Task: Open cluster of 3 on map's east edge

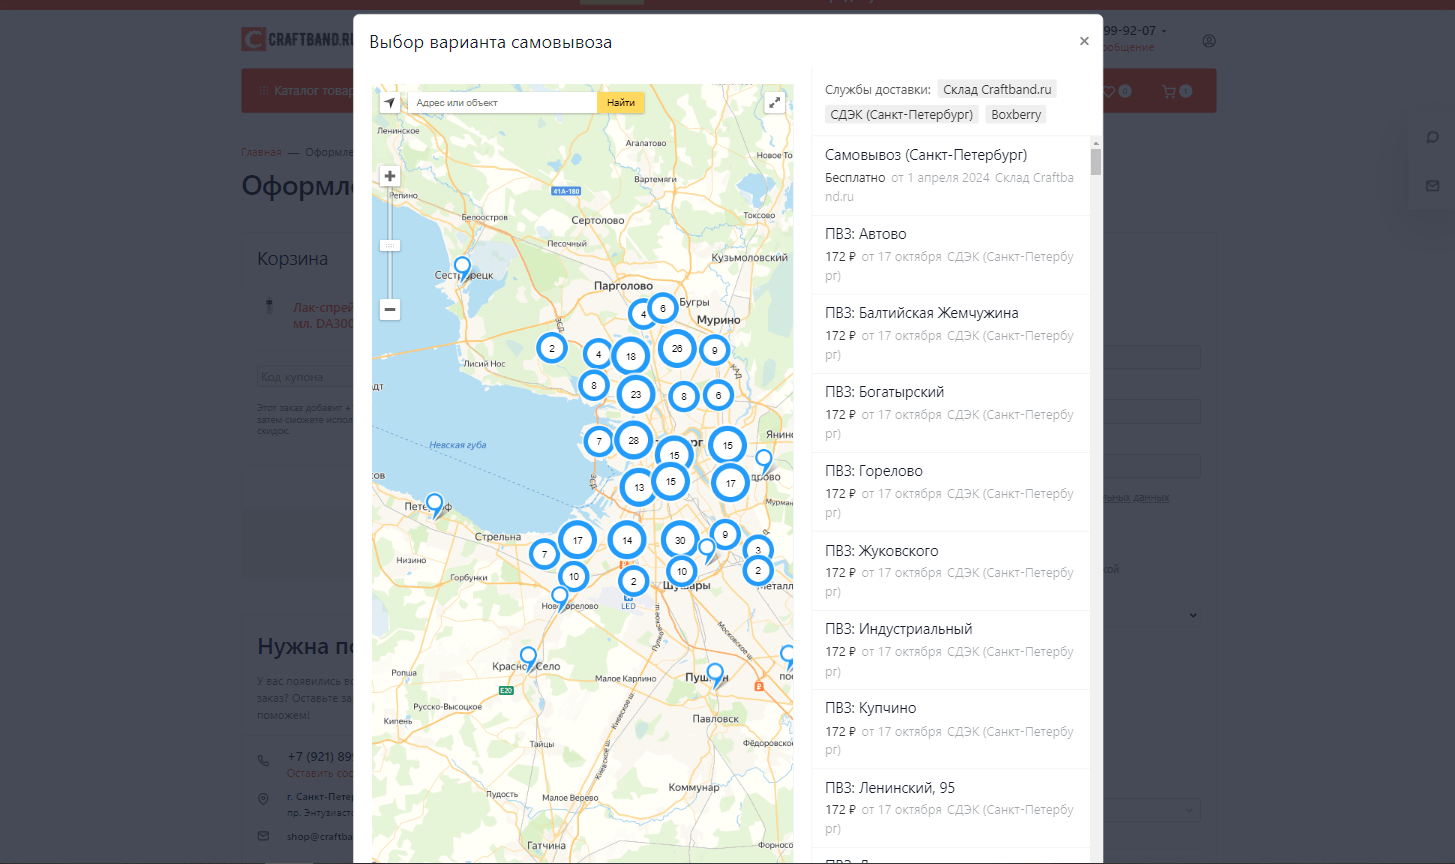Action: click(x=758, y=550)
